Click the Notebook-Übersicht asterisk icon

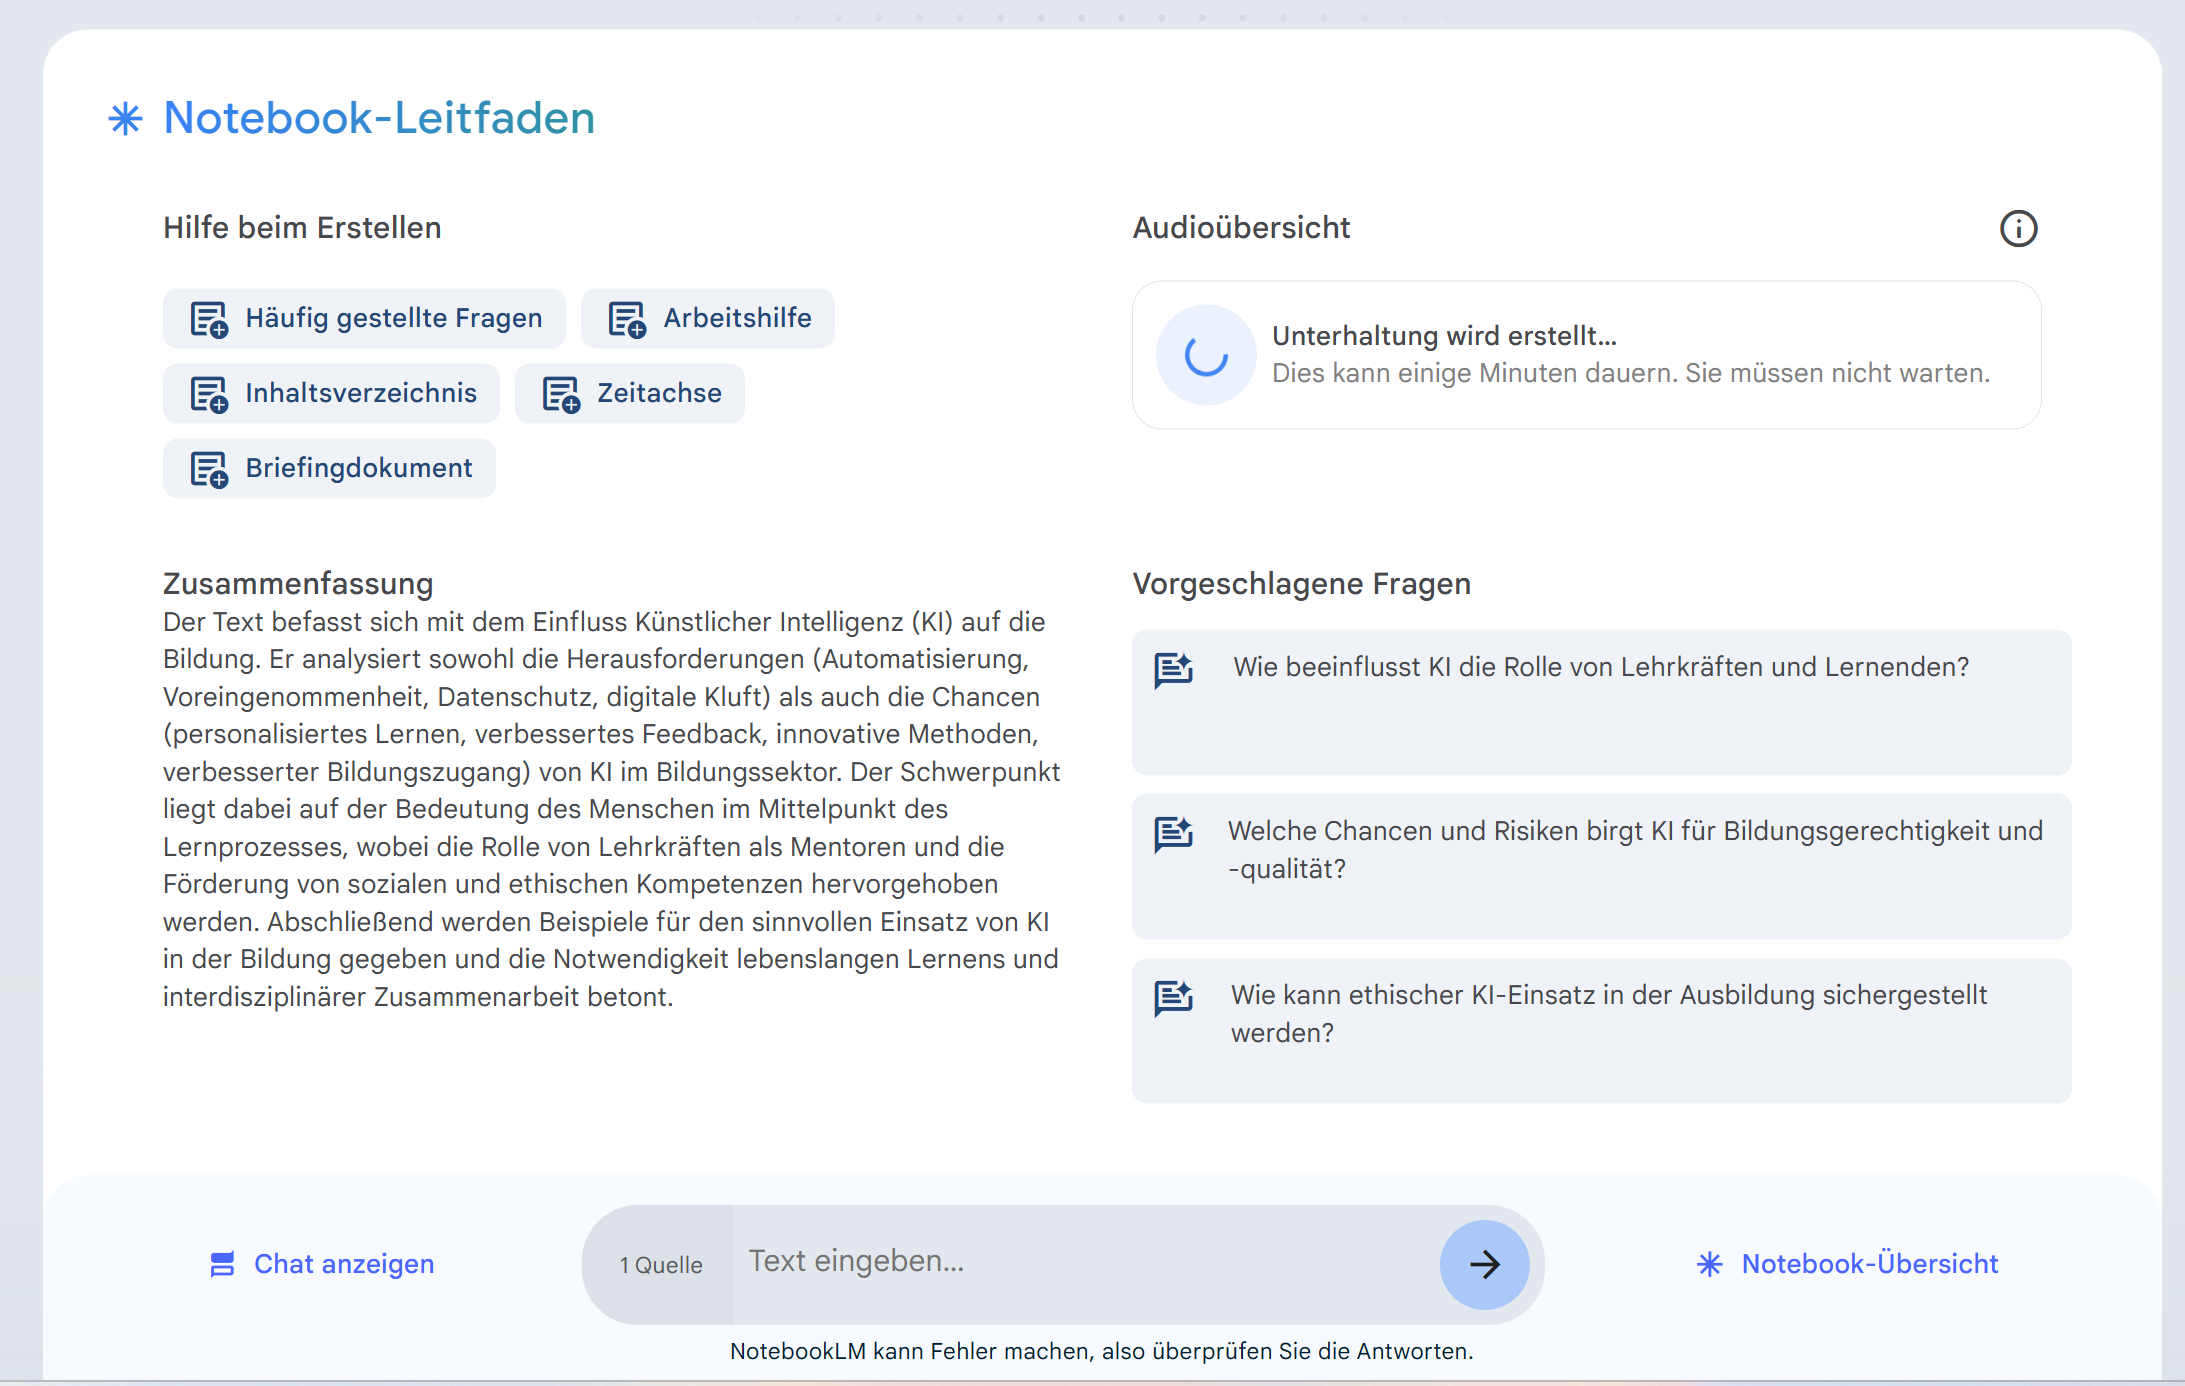tap(1709, 1264)
